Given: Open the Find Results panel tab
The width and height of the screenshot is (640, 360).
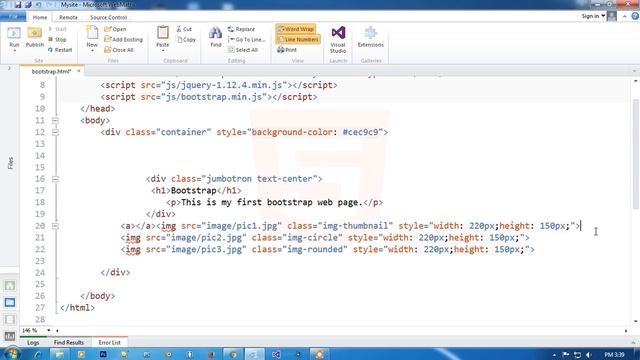Looking at the screenshot, I should tap(69, 342).
